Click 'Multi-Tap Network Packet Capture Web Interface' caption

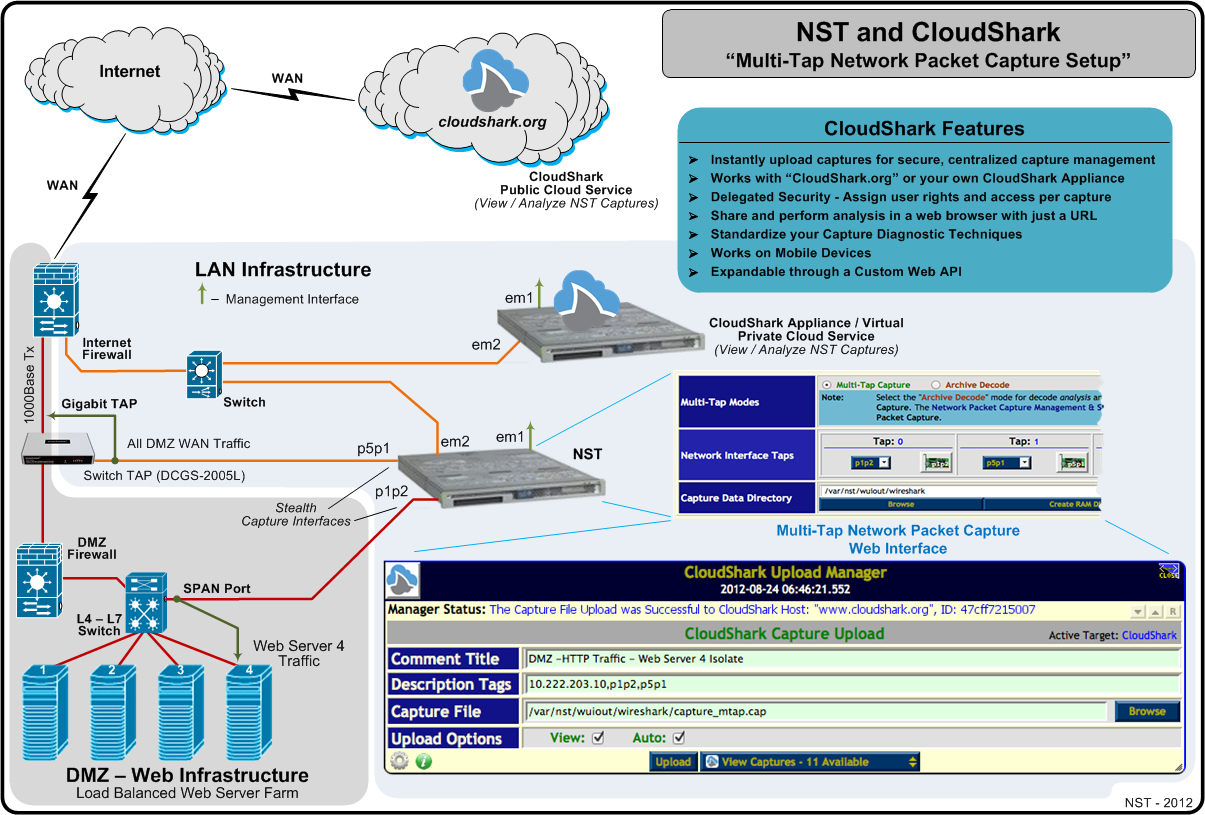coord(898,539)
